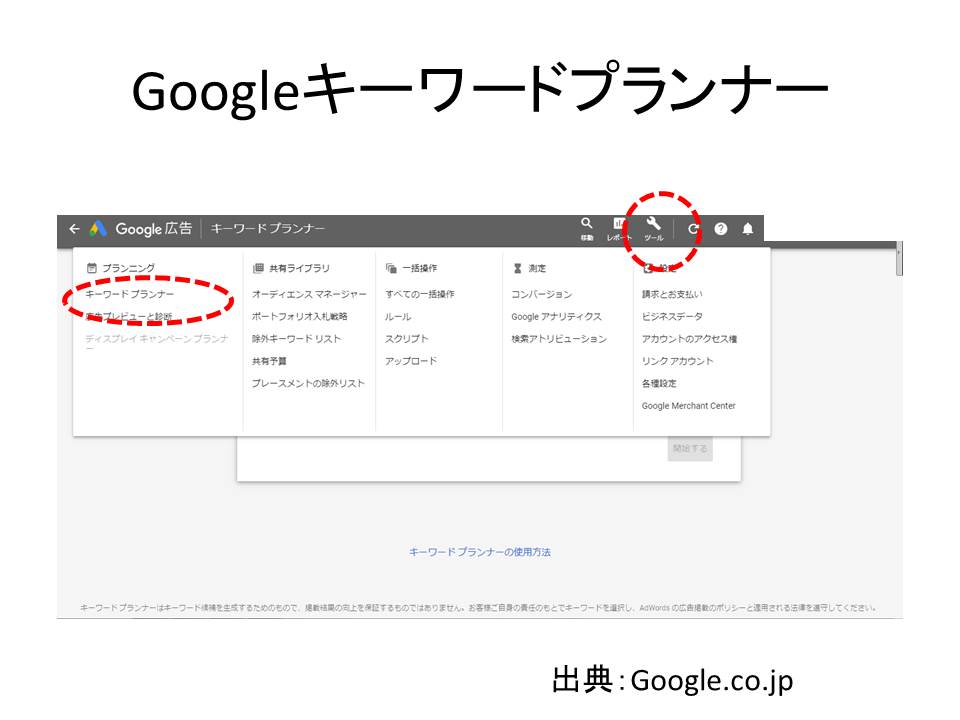Image resolution: width=960 pixels, height=720 pixels.
Task: Click the back arrow in Google Ads header
Action: (x=75, y=229)
